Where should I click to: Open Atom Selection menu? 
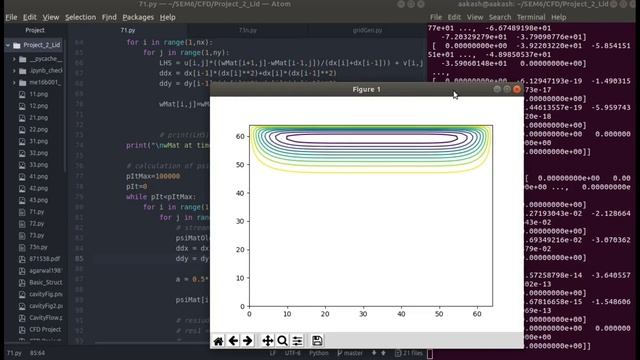click(x=80, y=17)
